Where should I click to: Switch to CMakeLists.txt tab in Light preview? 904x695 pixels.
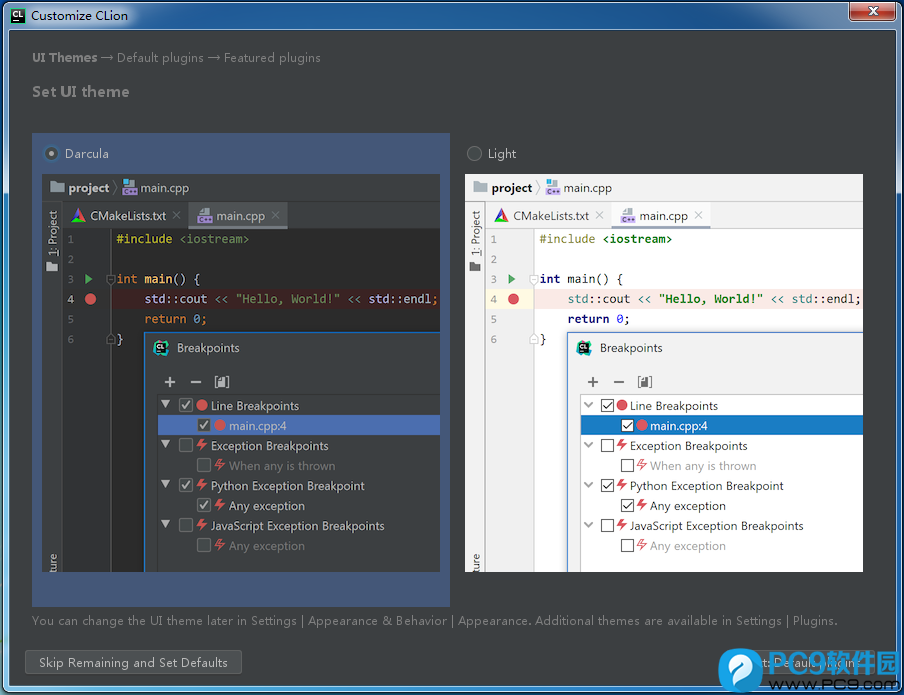pos(549,216)
